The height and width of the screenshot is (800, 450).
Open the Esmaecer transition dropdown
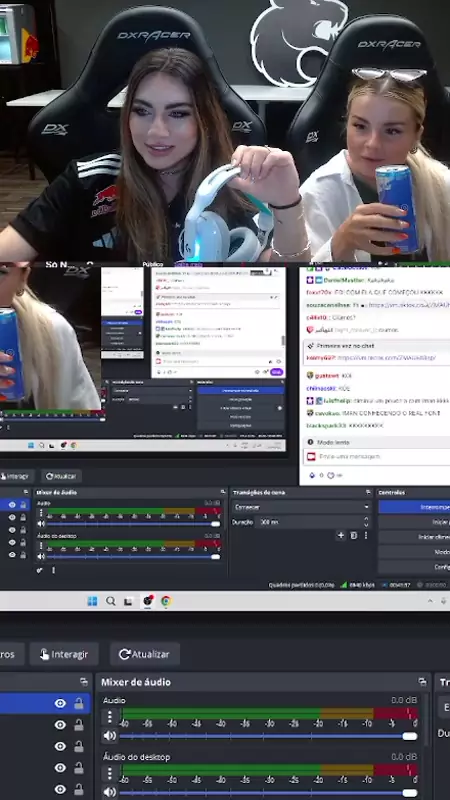pos(302,507)
